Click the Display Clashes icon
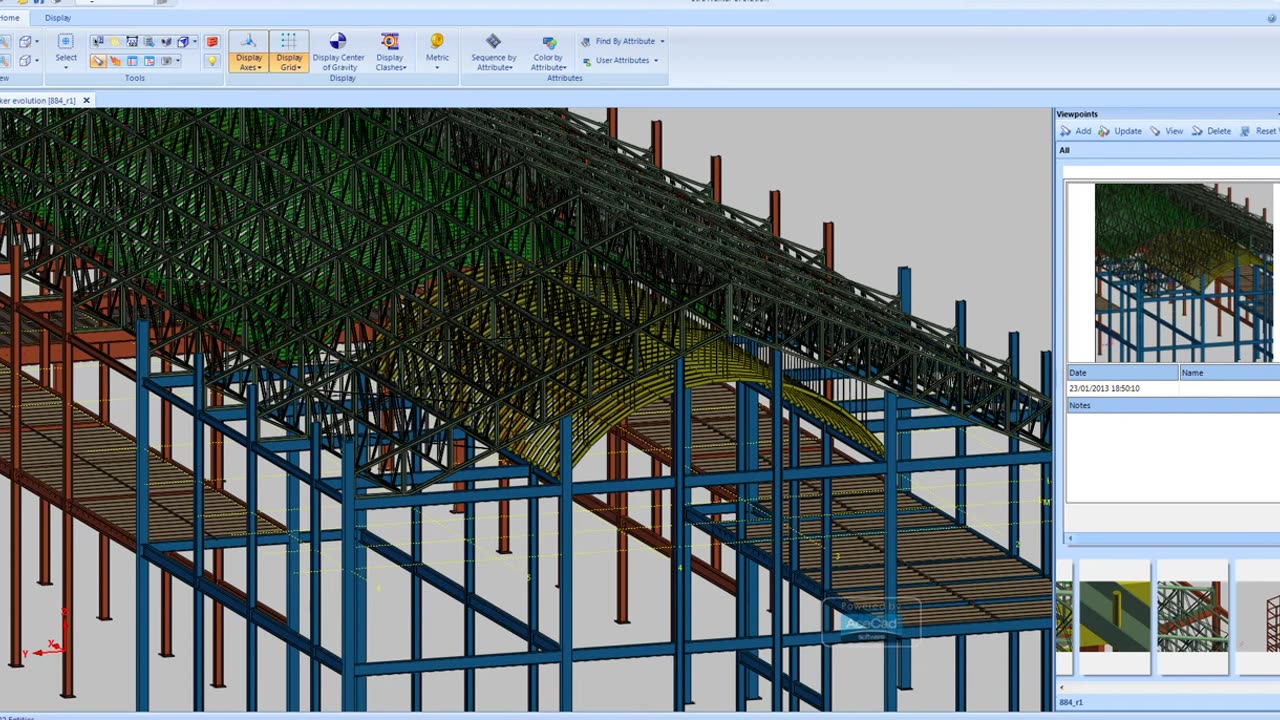This screenshot has height=720, width=1280. tap(390, 41)
